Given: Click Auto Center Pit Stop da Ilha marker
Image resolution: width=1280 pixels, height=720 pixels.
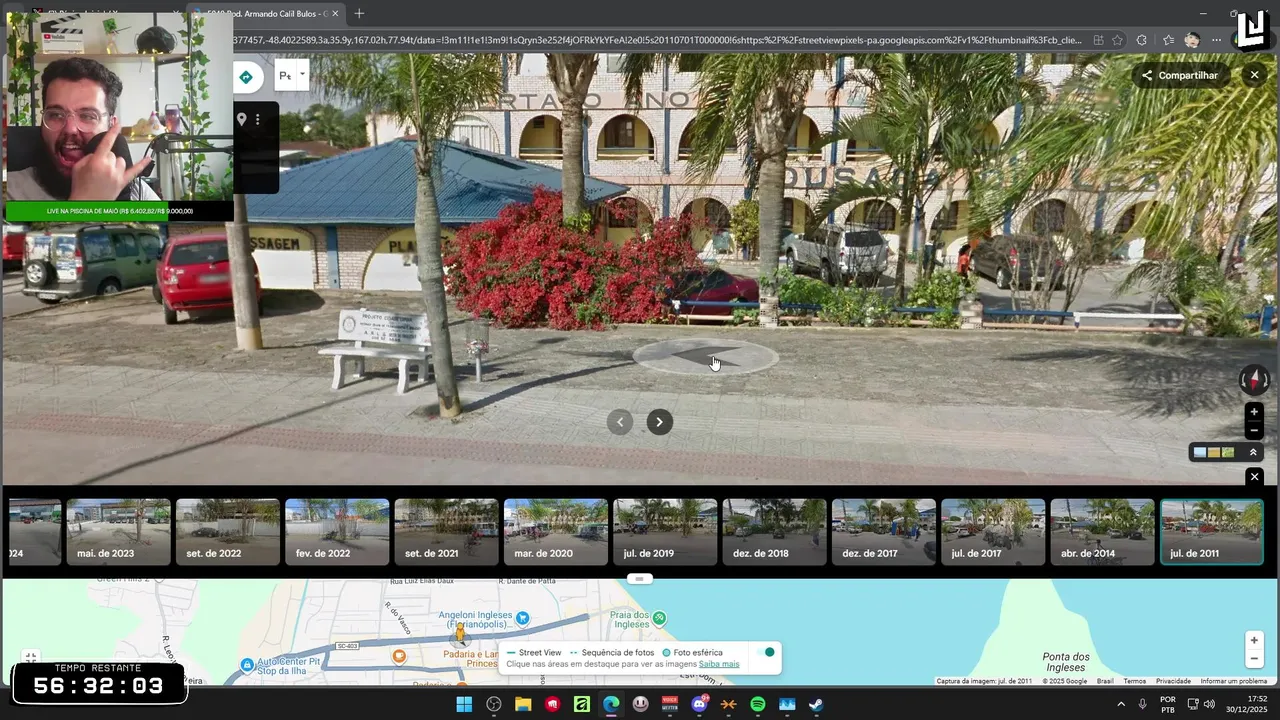Looking at the screenshot, I should click(x=247, y=664).
